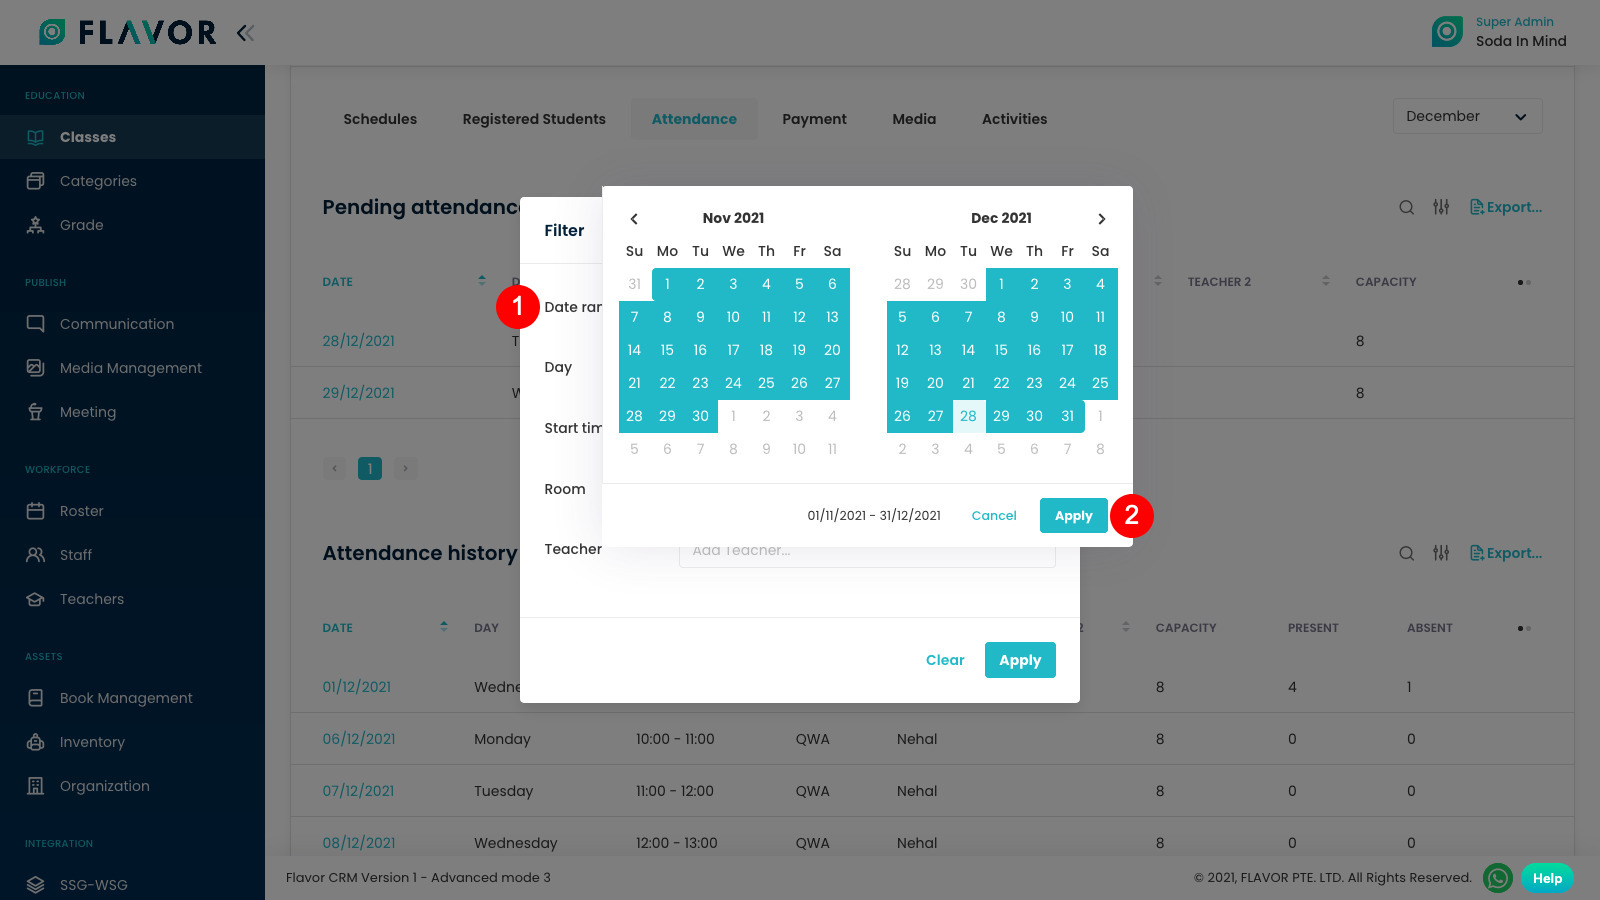Open Communication sidebar item
The image size is (1600, 900).
[x=132, y=324]
